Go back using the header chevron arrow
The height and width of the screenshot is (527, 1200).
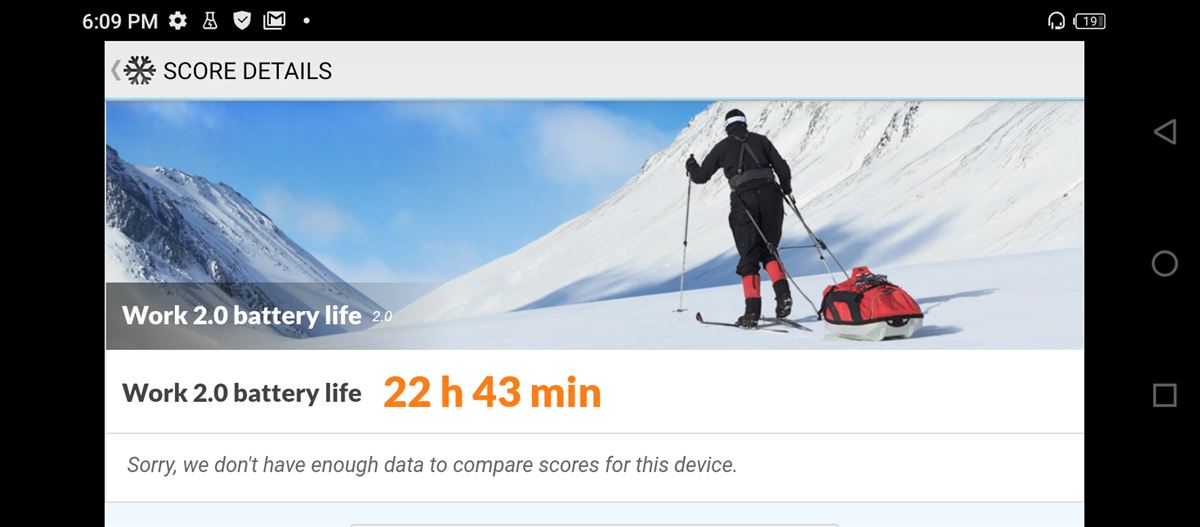[x=115, y=71]
